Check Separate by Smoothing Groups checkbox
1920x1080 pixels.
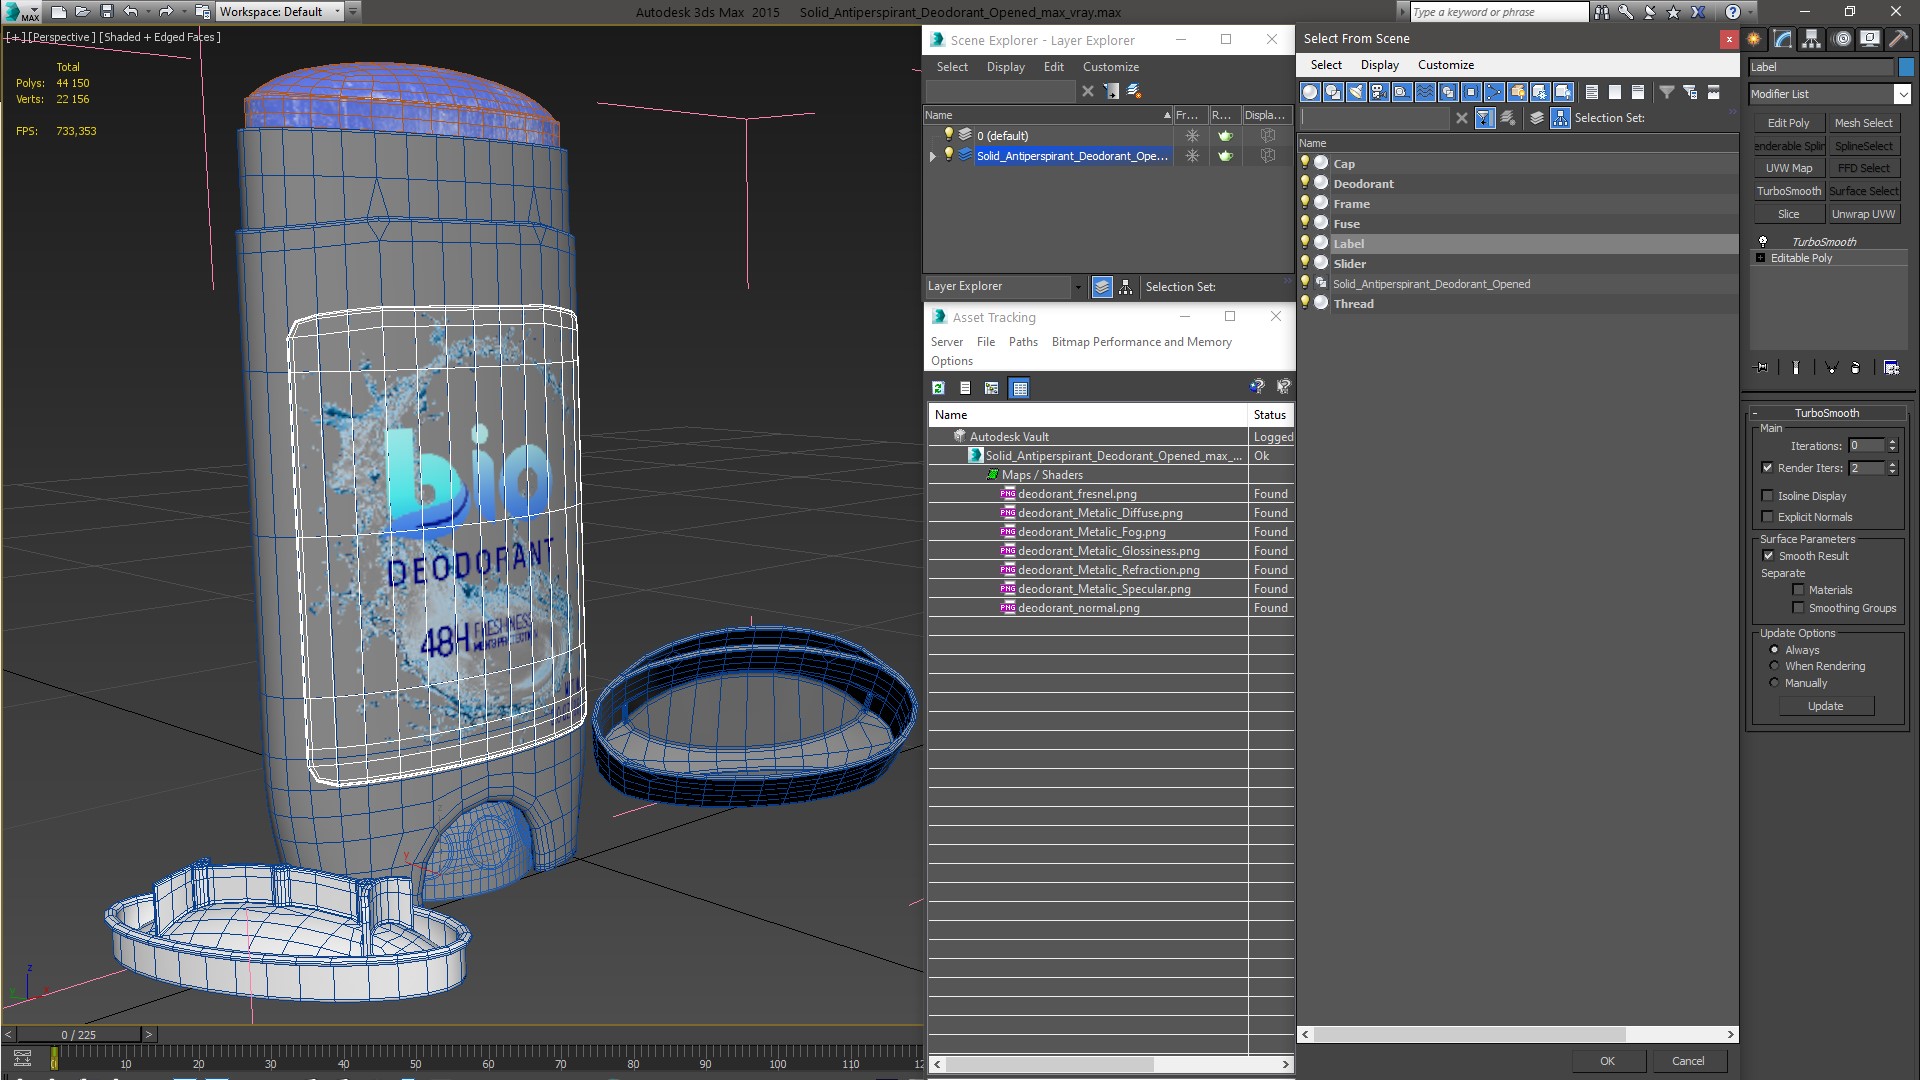click(1798, 608)
